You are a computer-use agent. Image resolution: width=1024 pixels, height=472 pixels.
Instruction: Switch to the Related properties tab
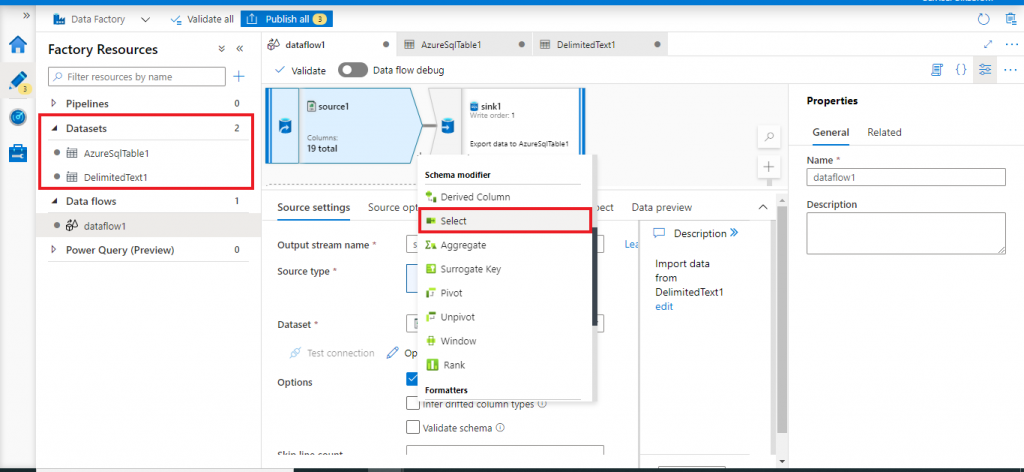pyautogui.click(x=884, y=132)
